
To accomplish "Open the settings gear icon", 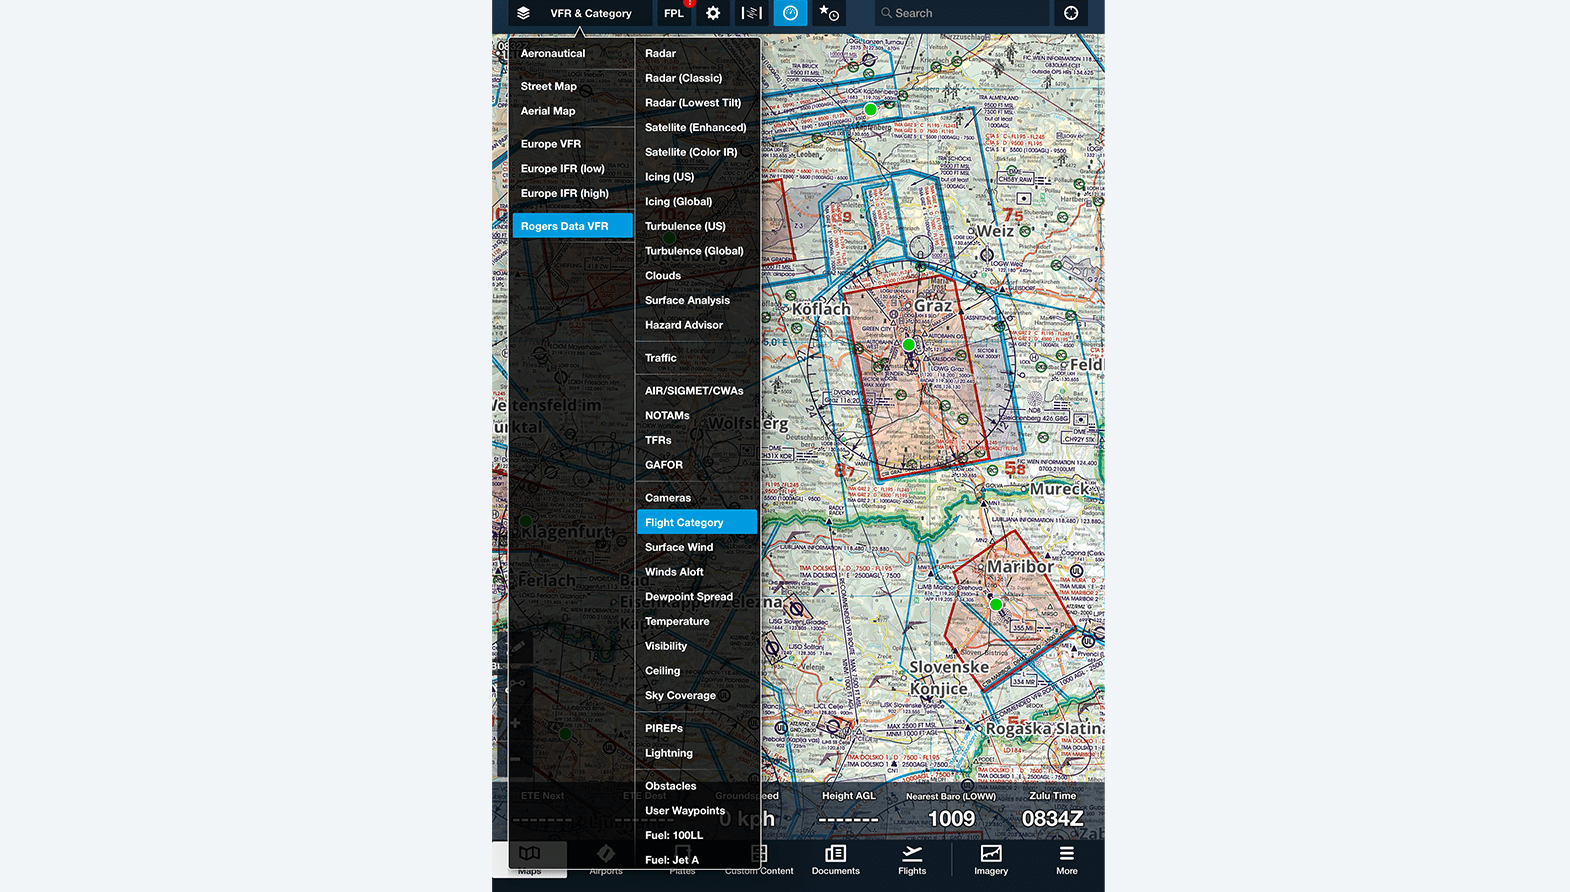I will pos(713,13).
